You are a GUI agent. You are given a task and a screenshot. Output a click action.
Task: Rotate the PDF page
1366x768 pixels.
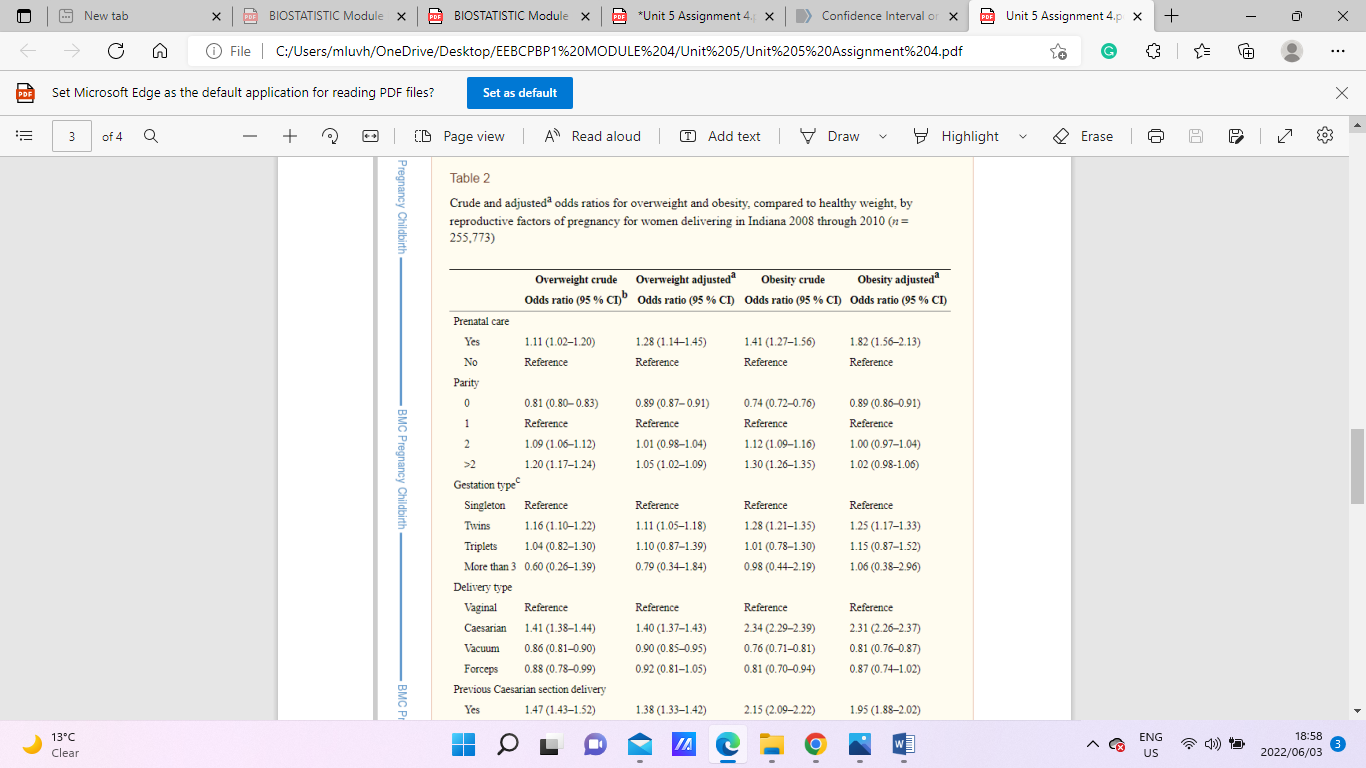(330, 135)
